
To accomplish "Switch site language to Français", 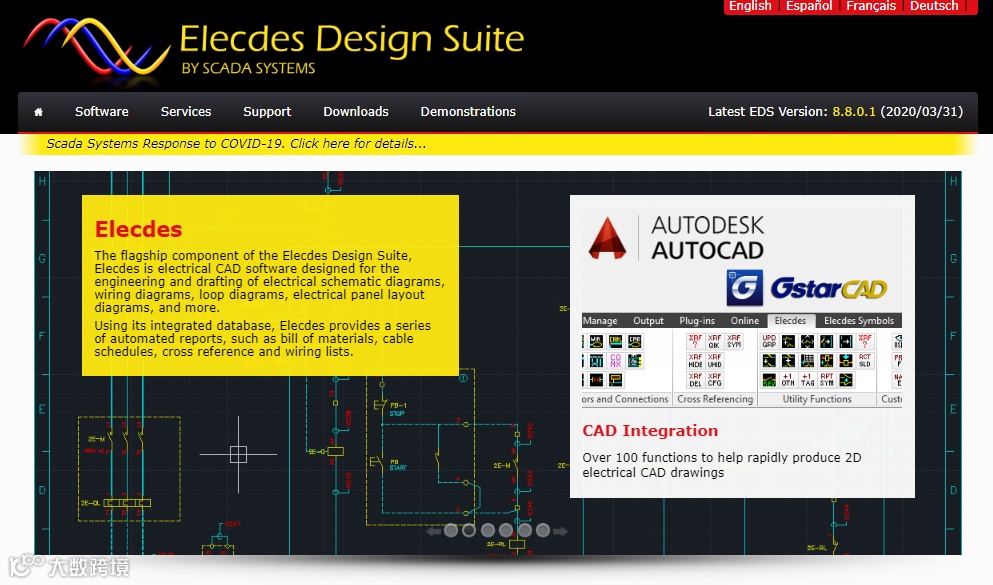I will (x=871, y=6).
